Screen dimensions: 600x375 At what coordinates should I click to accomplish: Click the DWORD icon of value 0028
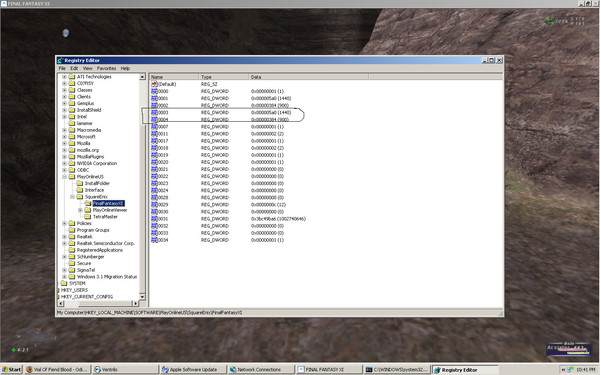[154, 197]
